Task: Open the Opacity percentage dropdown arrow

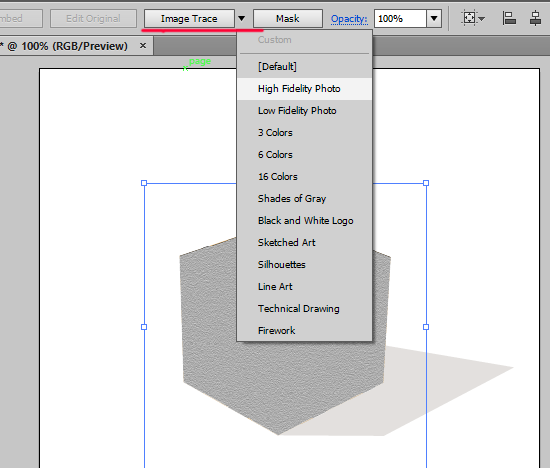Action: [x=434, y=18]
